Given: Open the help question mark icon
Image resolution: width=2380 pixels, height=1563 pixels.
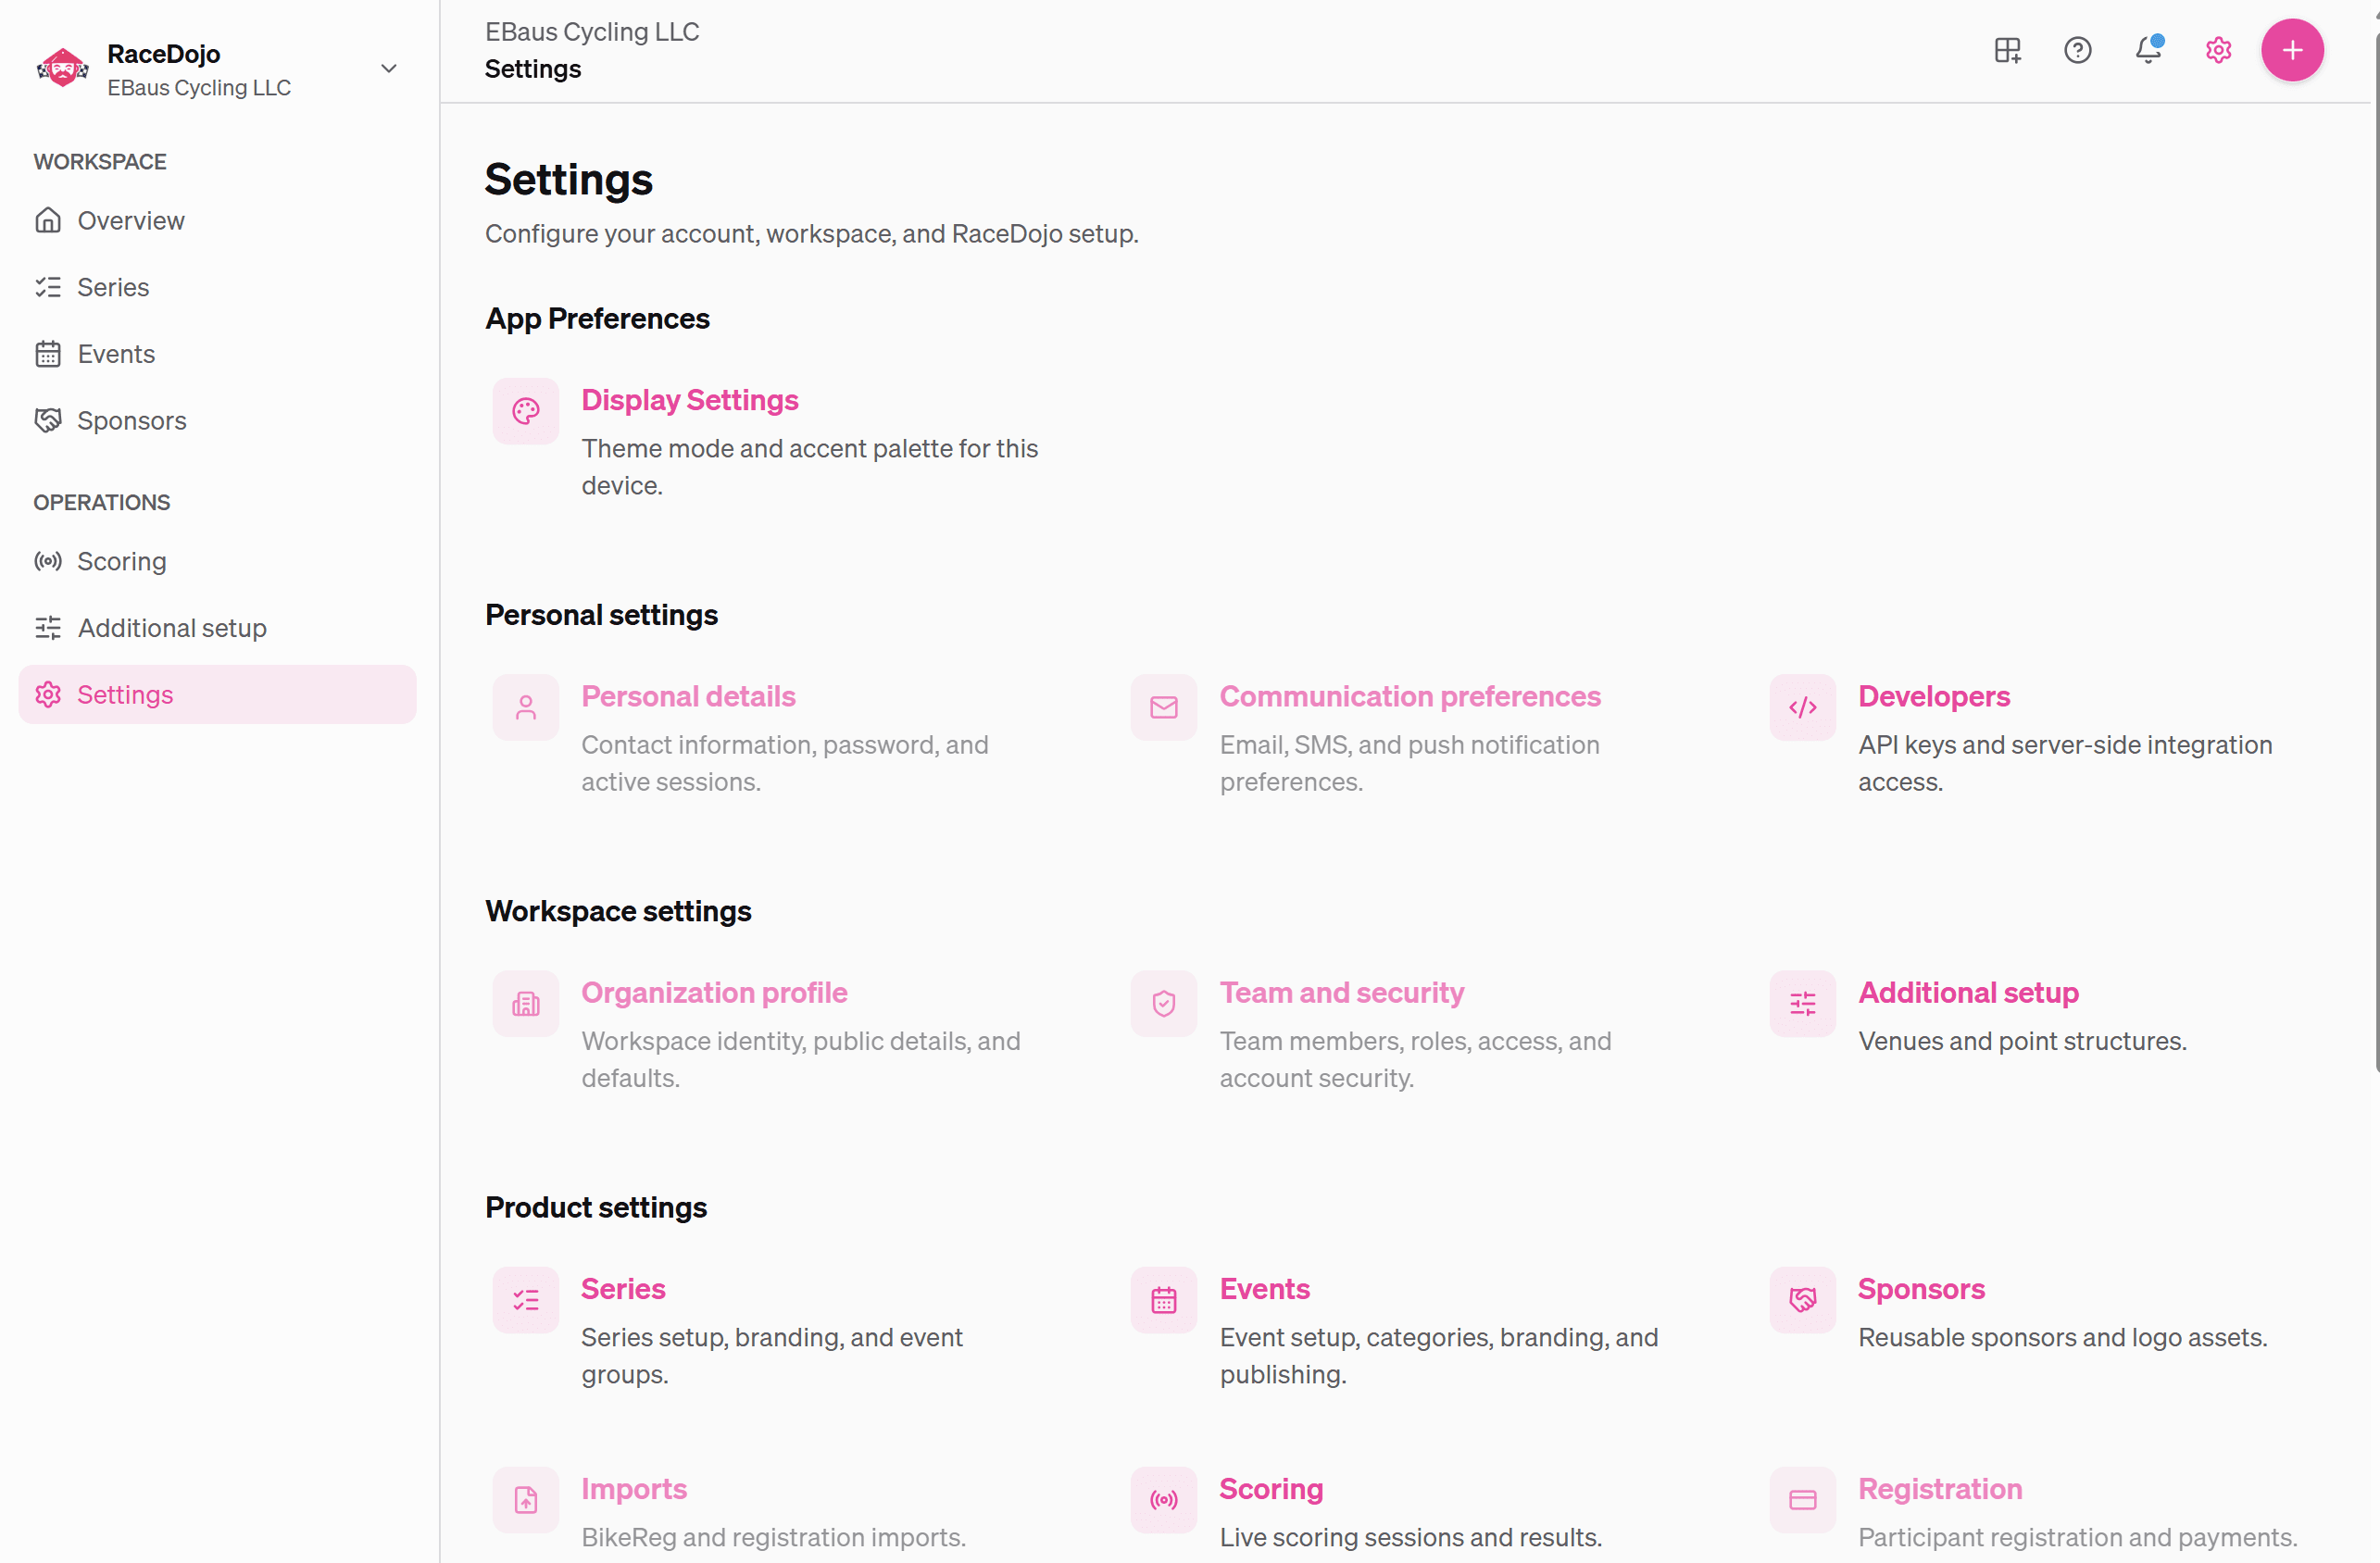Looking at the screenshot, I should 2078,50.
